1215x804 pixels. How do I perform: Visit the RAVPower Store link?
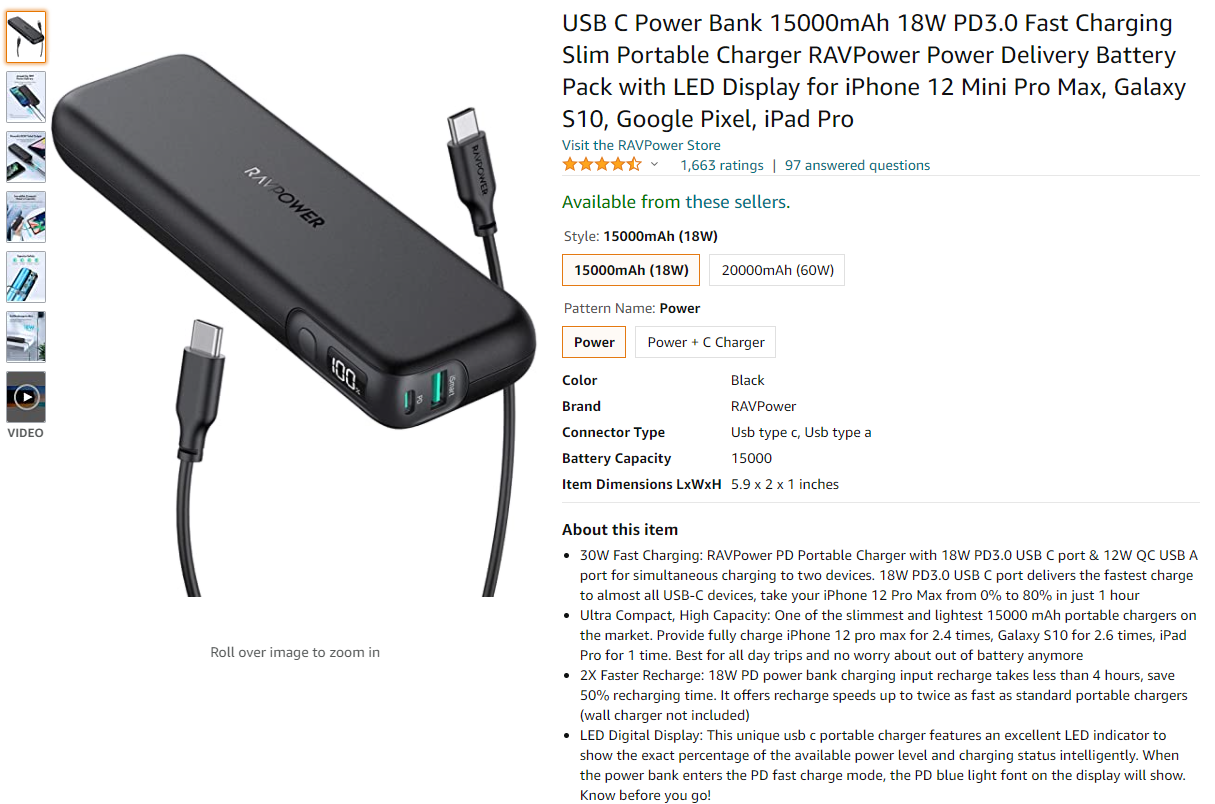641,145
